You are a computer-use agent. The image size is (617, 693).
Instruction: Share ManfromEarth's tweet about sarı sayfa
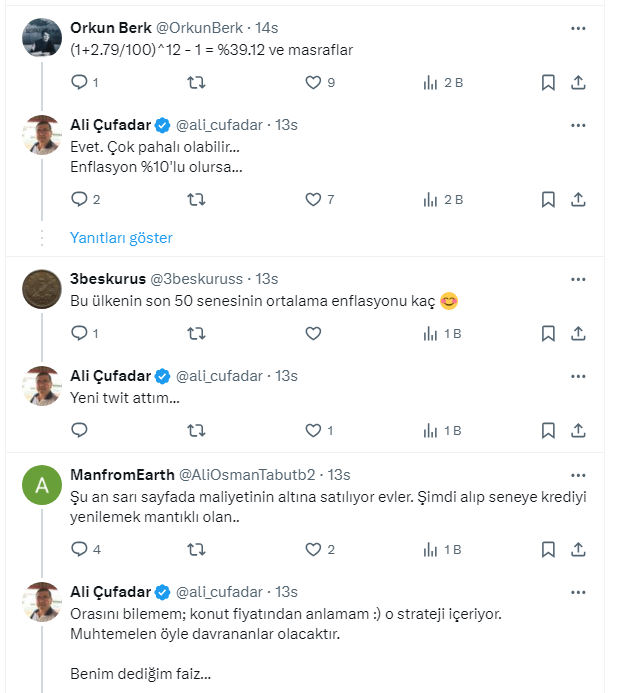click(x=578, y=549)
